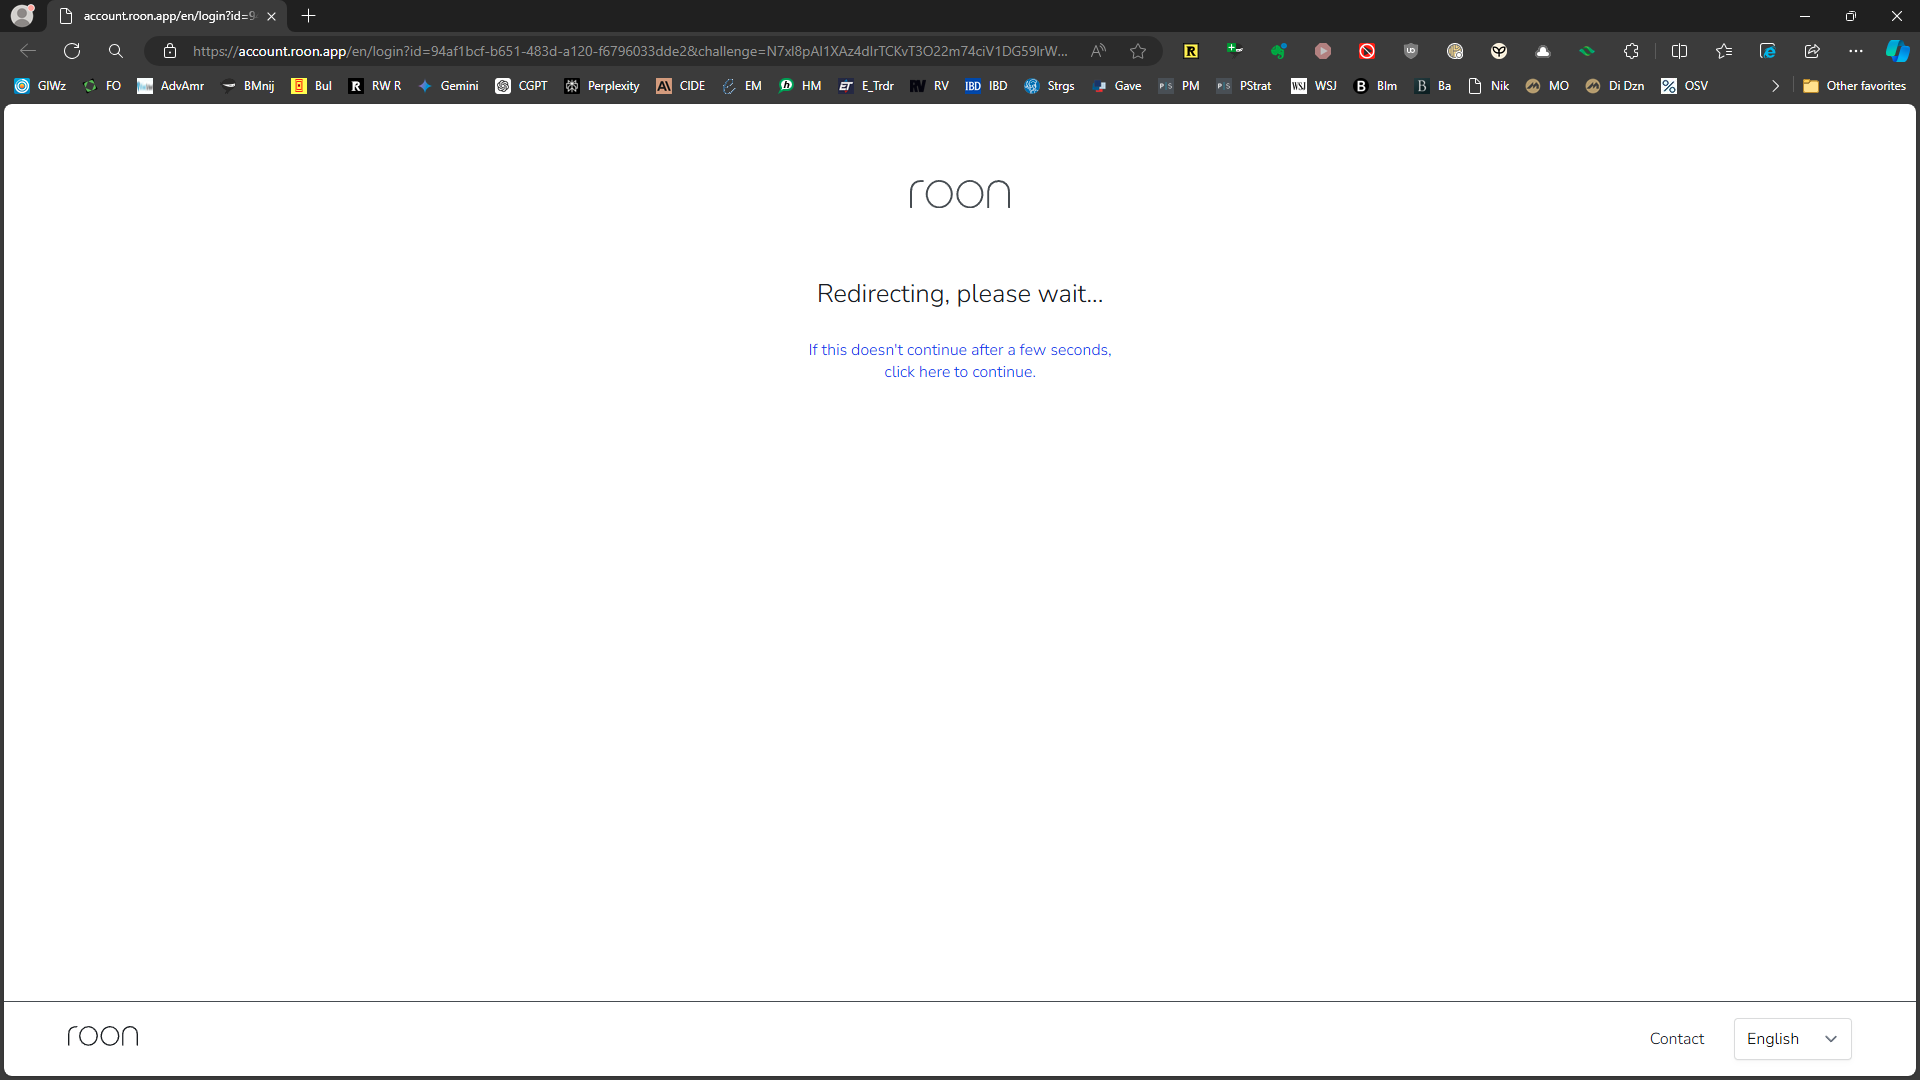The width and height of the screenshot is (1920, 1080).
Task: Click the roon logo at page top
Action: (960, 194)
